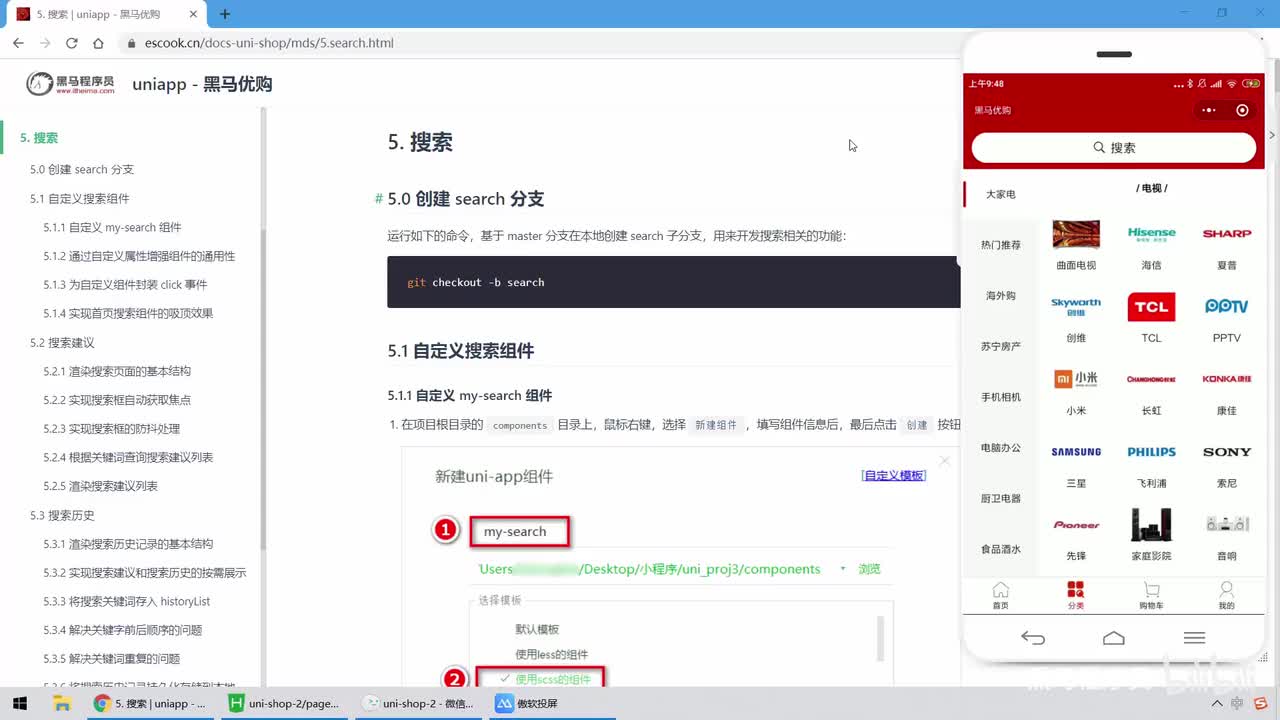Screen dimensions: 1280x720
Task: Tap the KONKA 康佳 brand icon
Action: [1227, 379]
